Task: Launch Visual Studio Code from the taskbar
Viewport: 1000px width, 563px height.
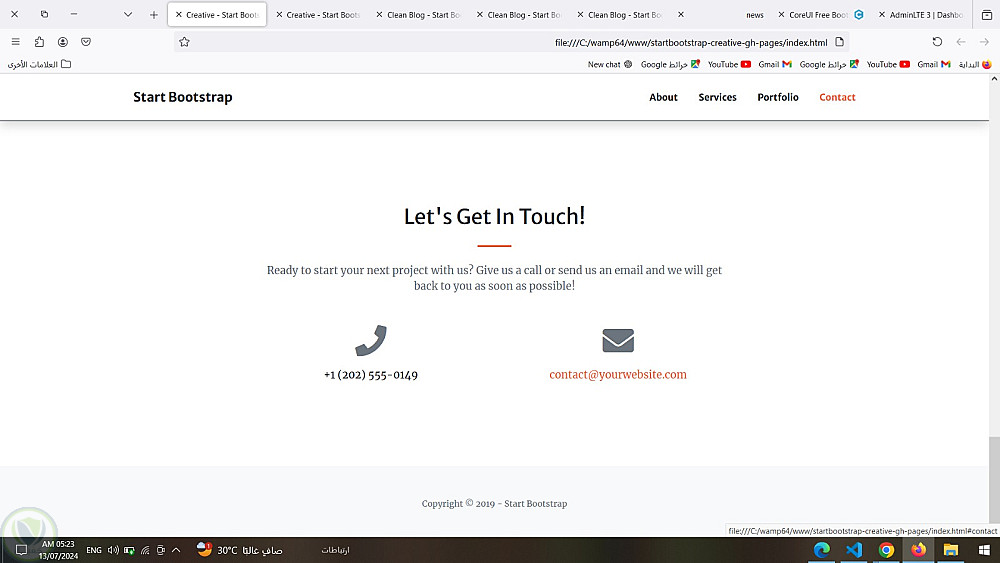Action: (x=854, y=550)
